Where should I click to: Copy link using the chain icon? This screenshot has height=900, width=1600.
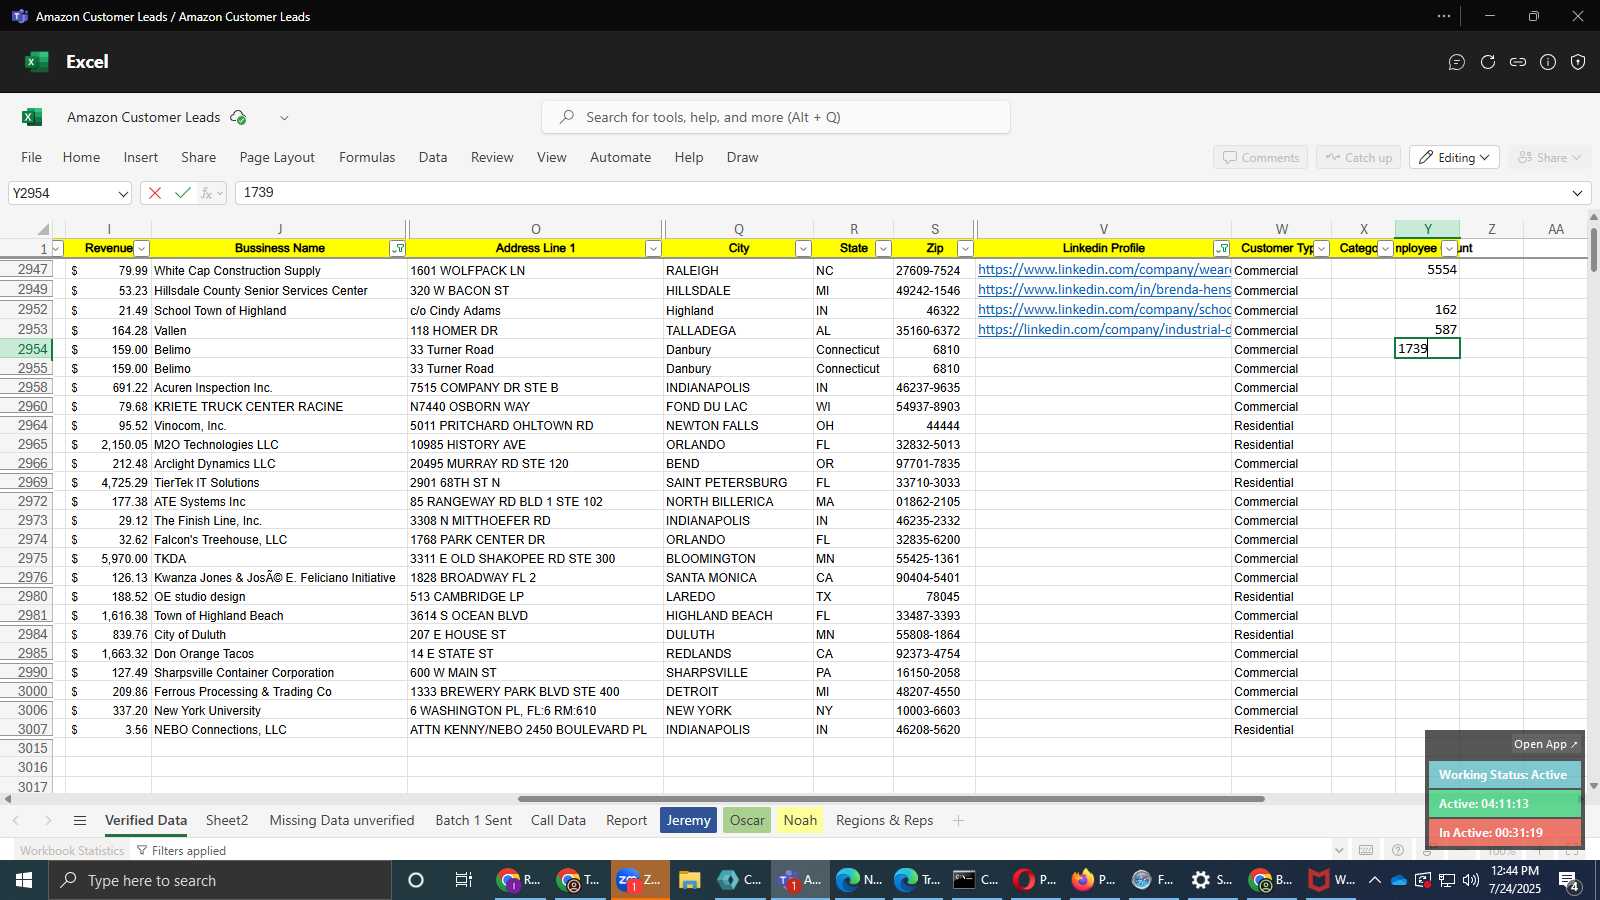coord(1518,62)
